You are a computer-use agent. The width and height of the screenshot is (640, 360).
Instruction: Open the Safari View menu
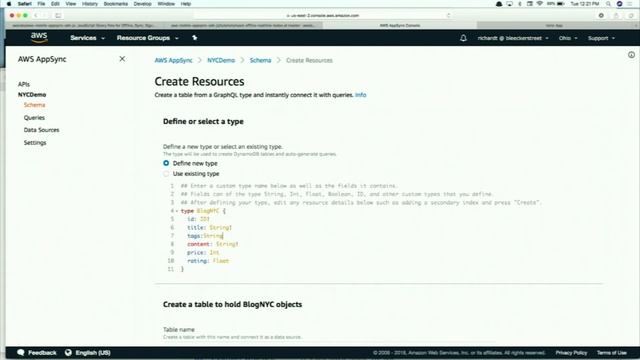(71, 4)
